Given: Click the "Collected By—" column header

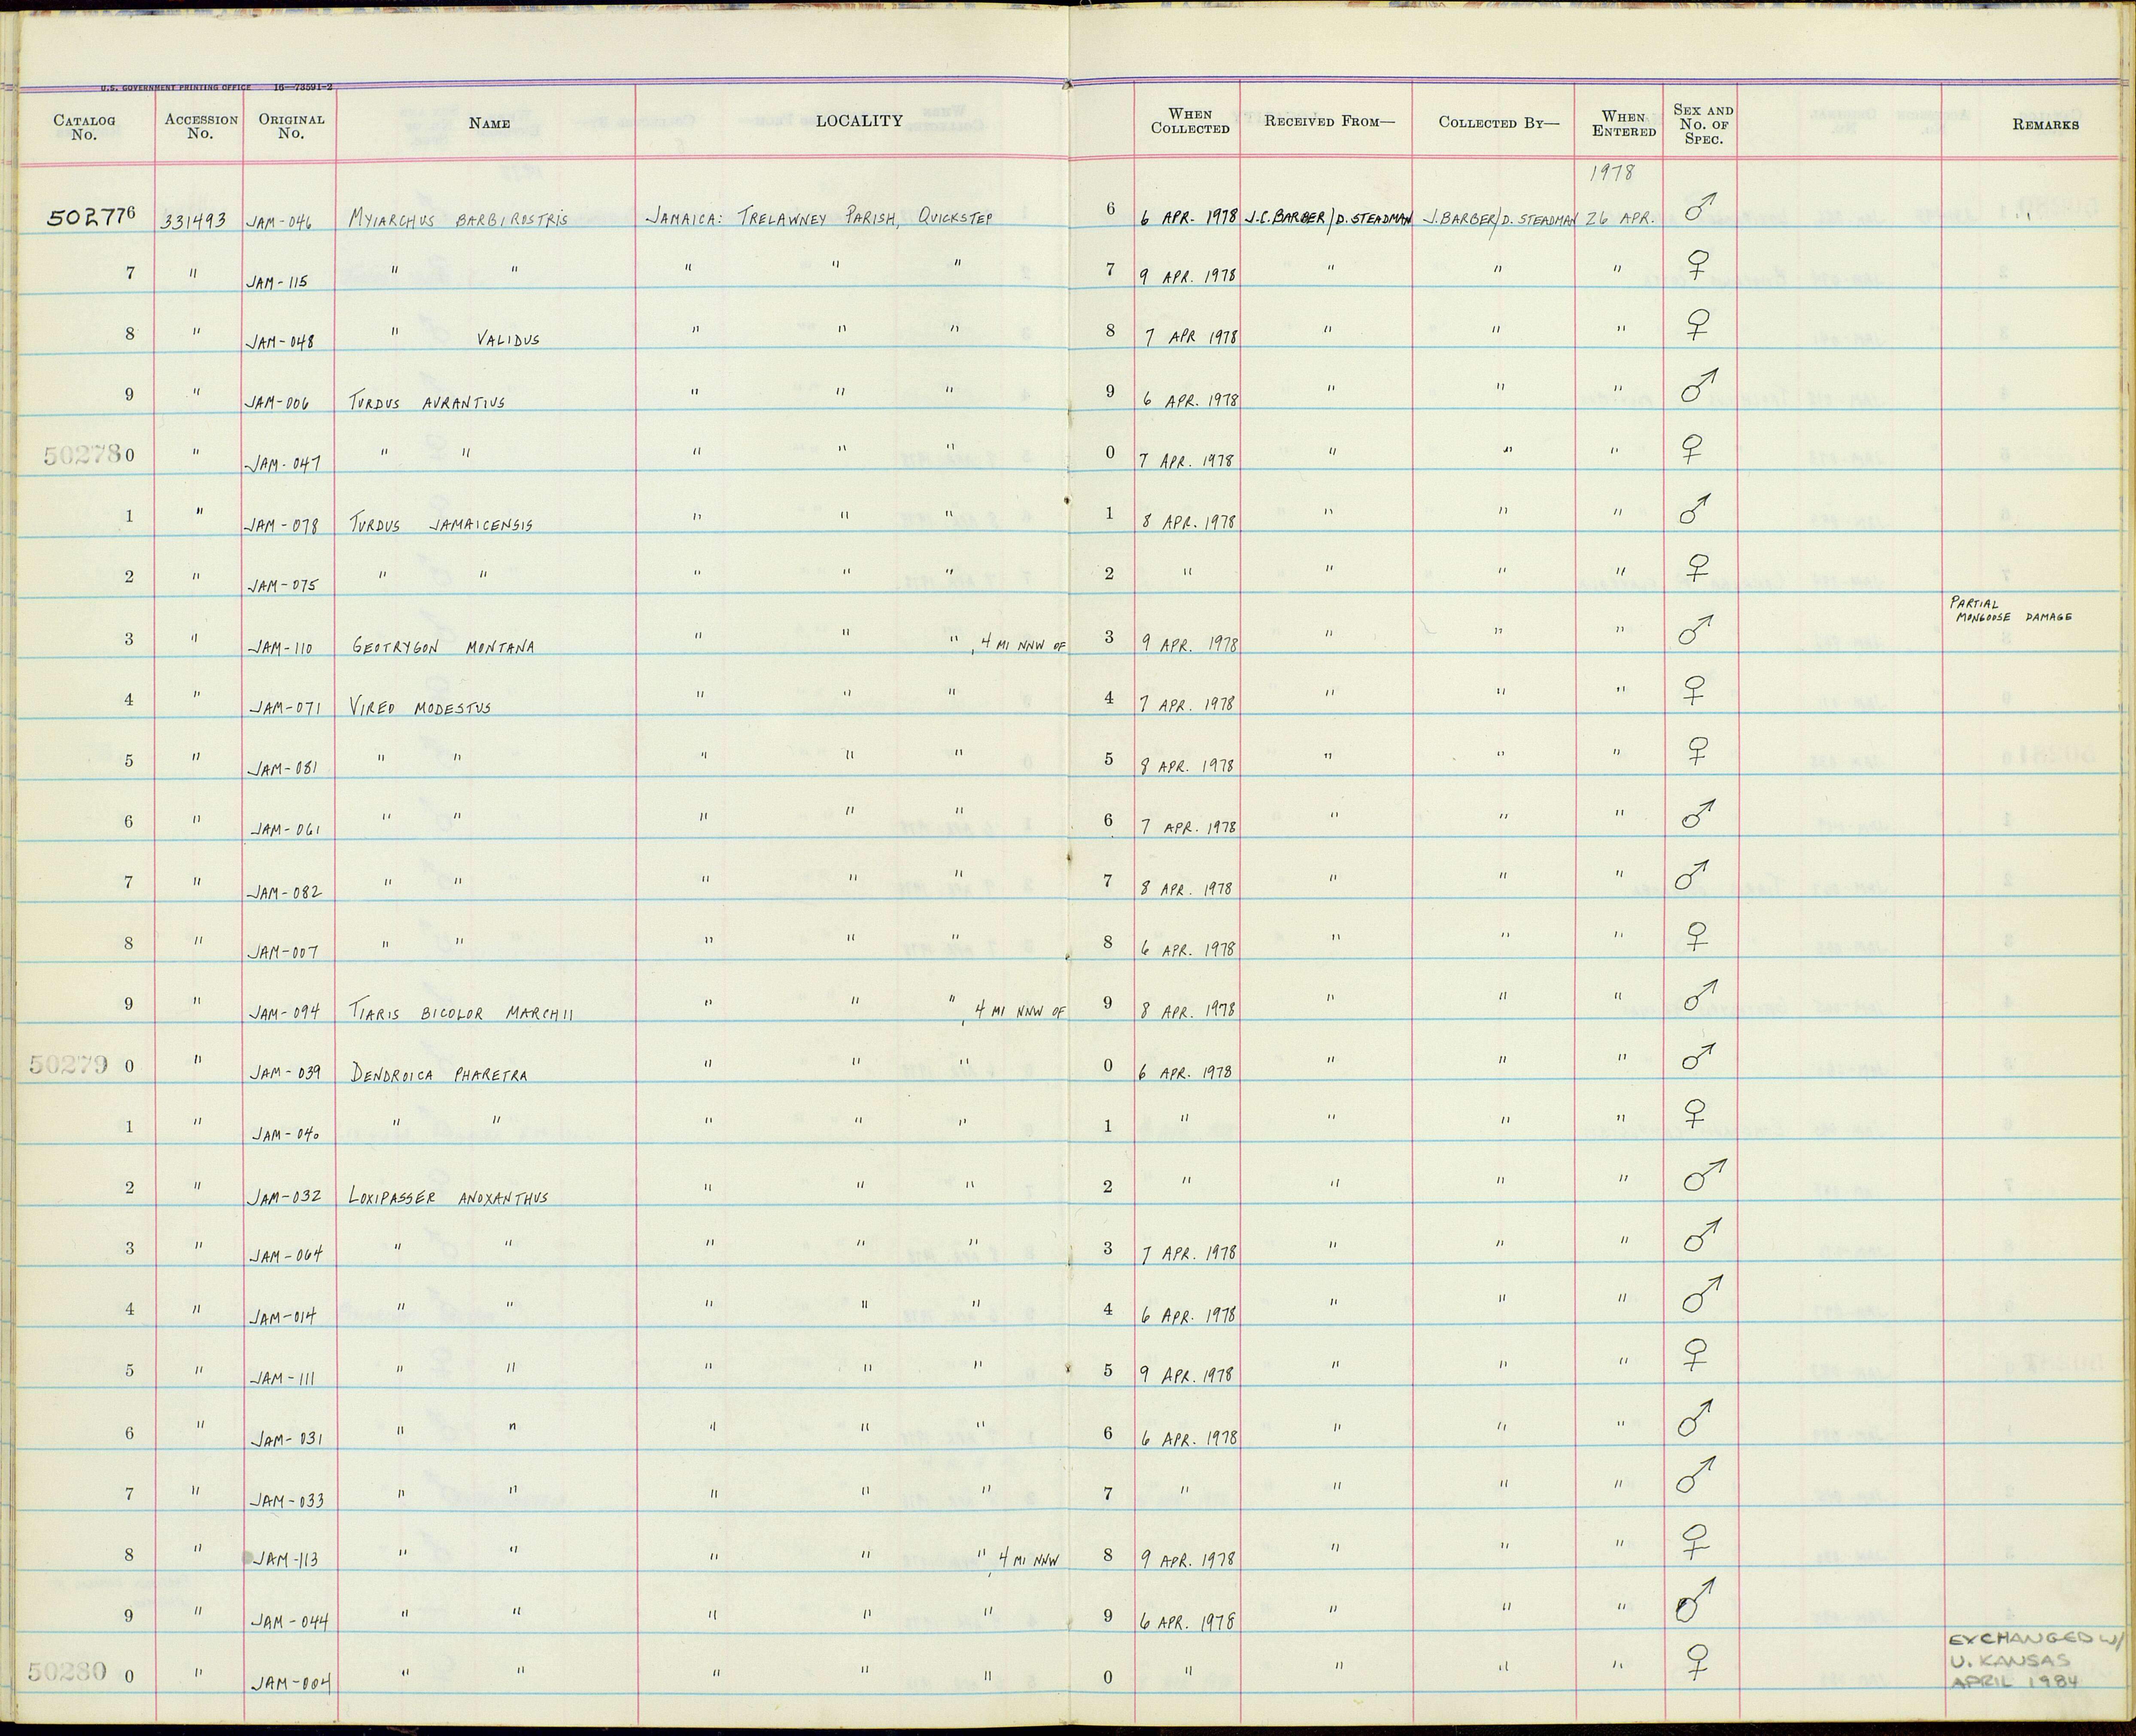Looking at the screenshot, I should tap(1498, 122).
